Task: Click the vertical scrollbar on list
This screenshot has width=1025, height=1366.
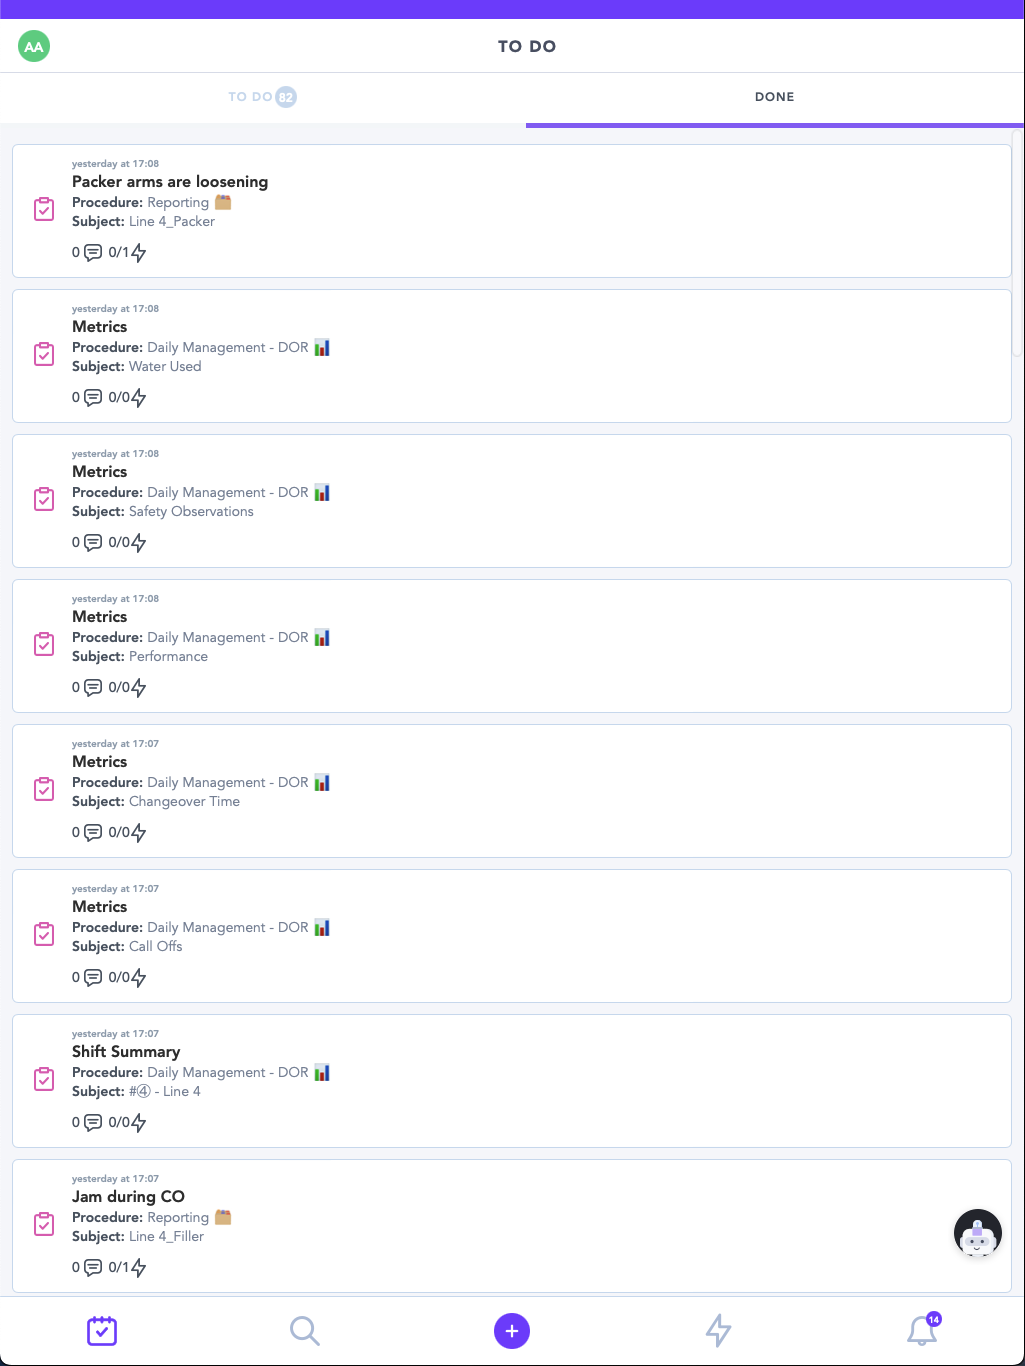Action: tap(1018, 242)
